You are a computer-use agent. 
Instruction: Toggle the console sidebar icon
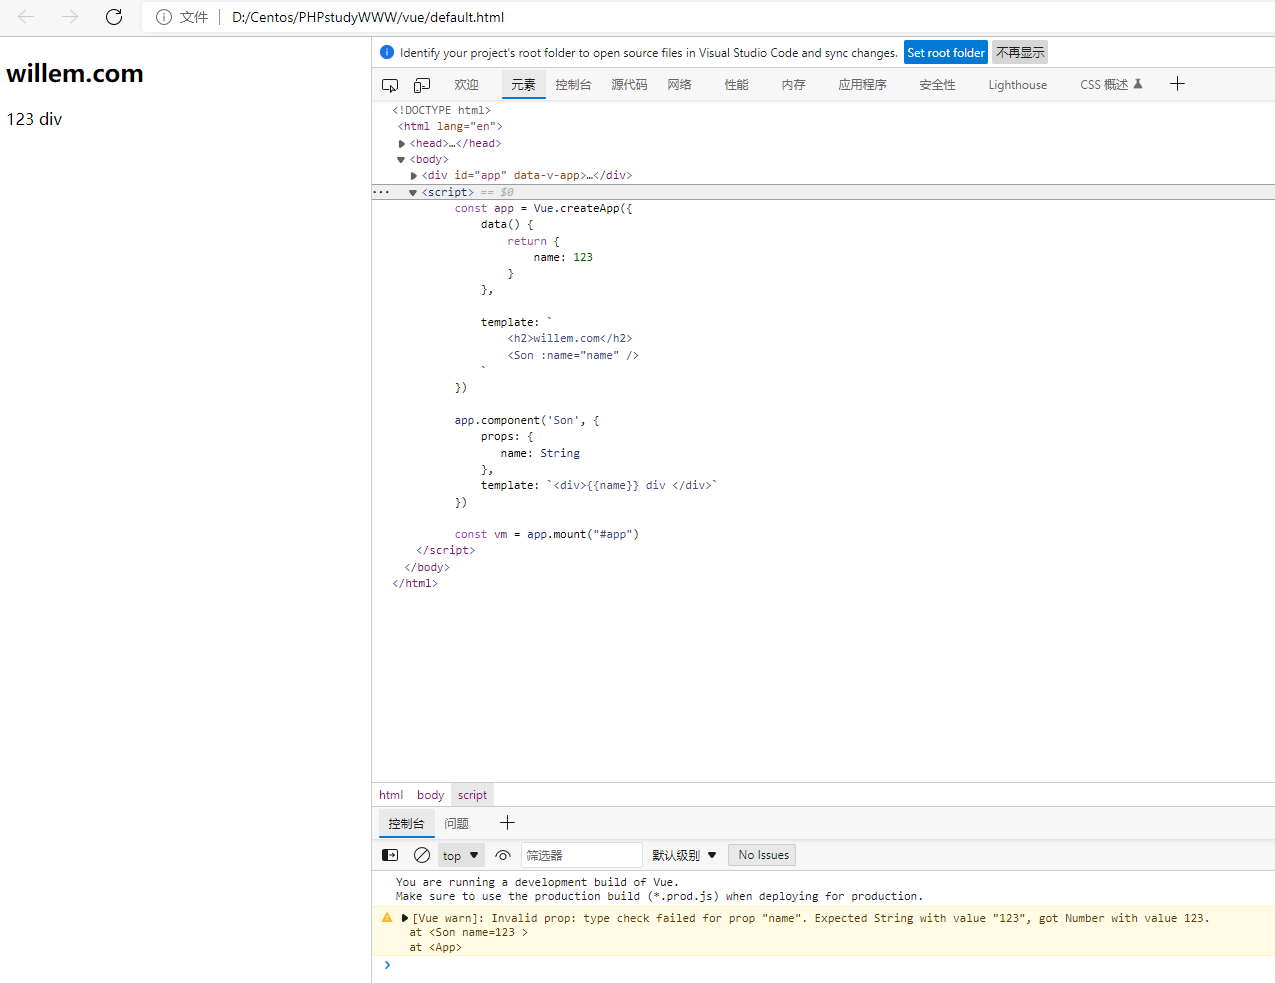390,855
